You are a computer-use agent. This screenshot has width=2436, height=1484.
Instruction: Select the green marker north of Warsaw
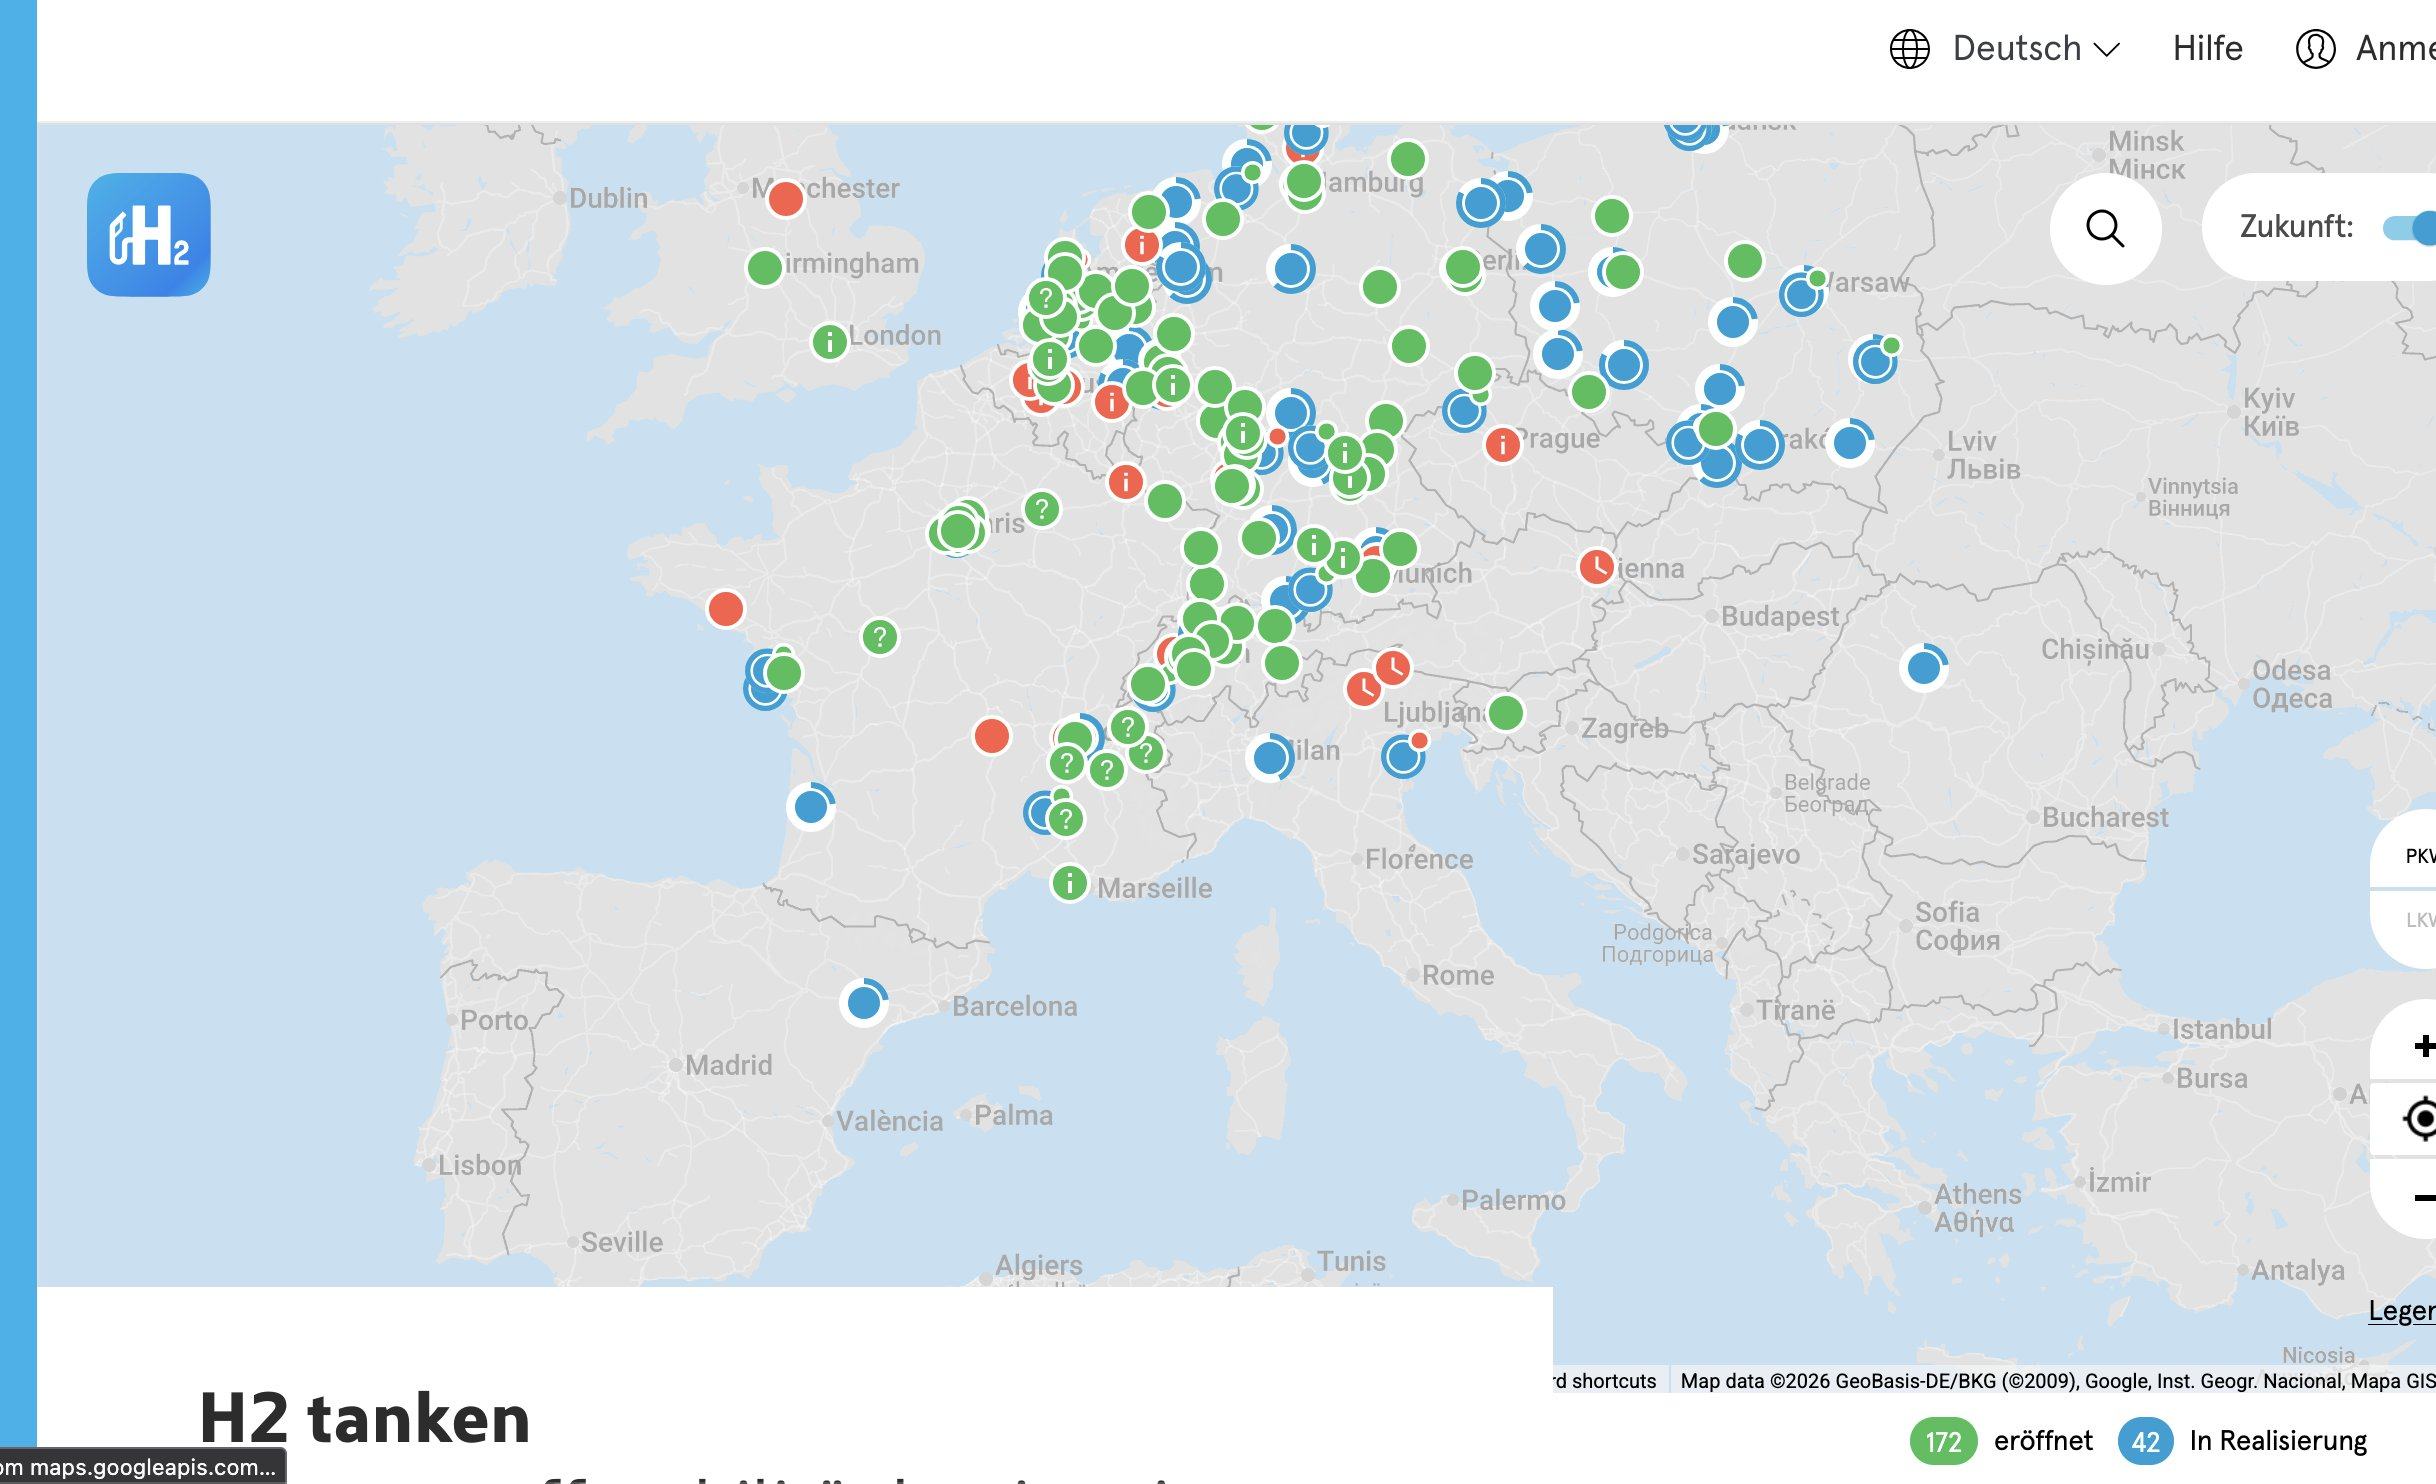coord(1745,261)
